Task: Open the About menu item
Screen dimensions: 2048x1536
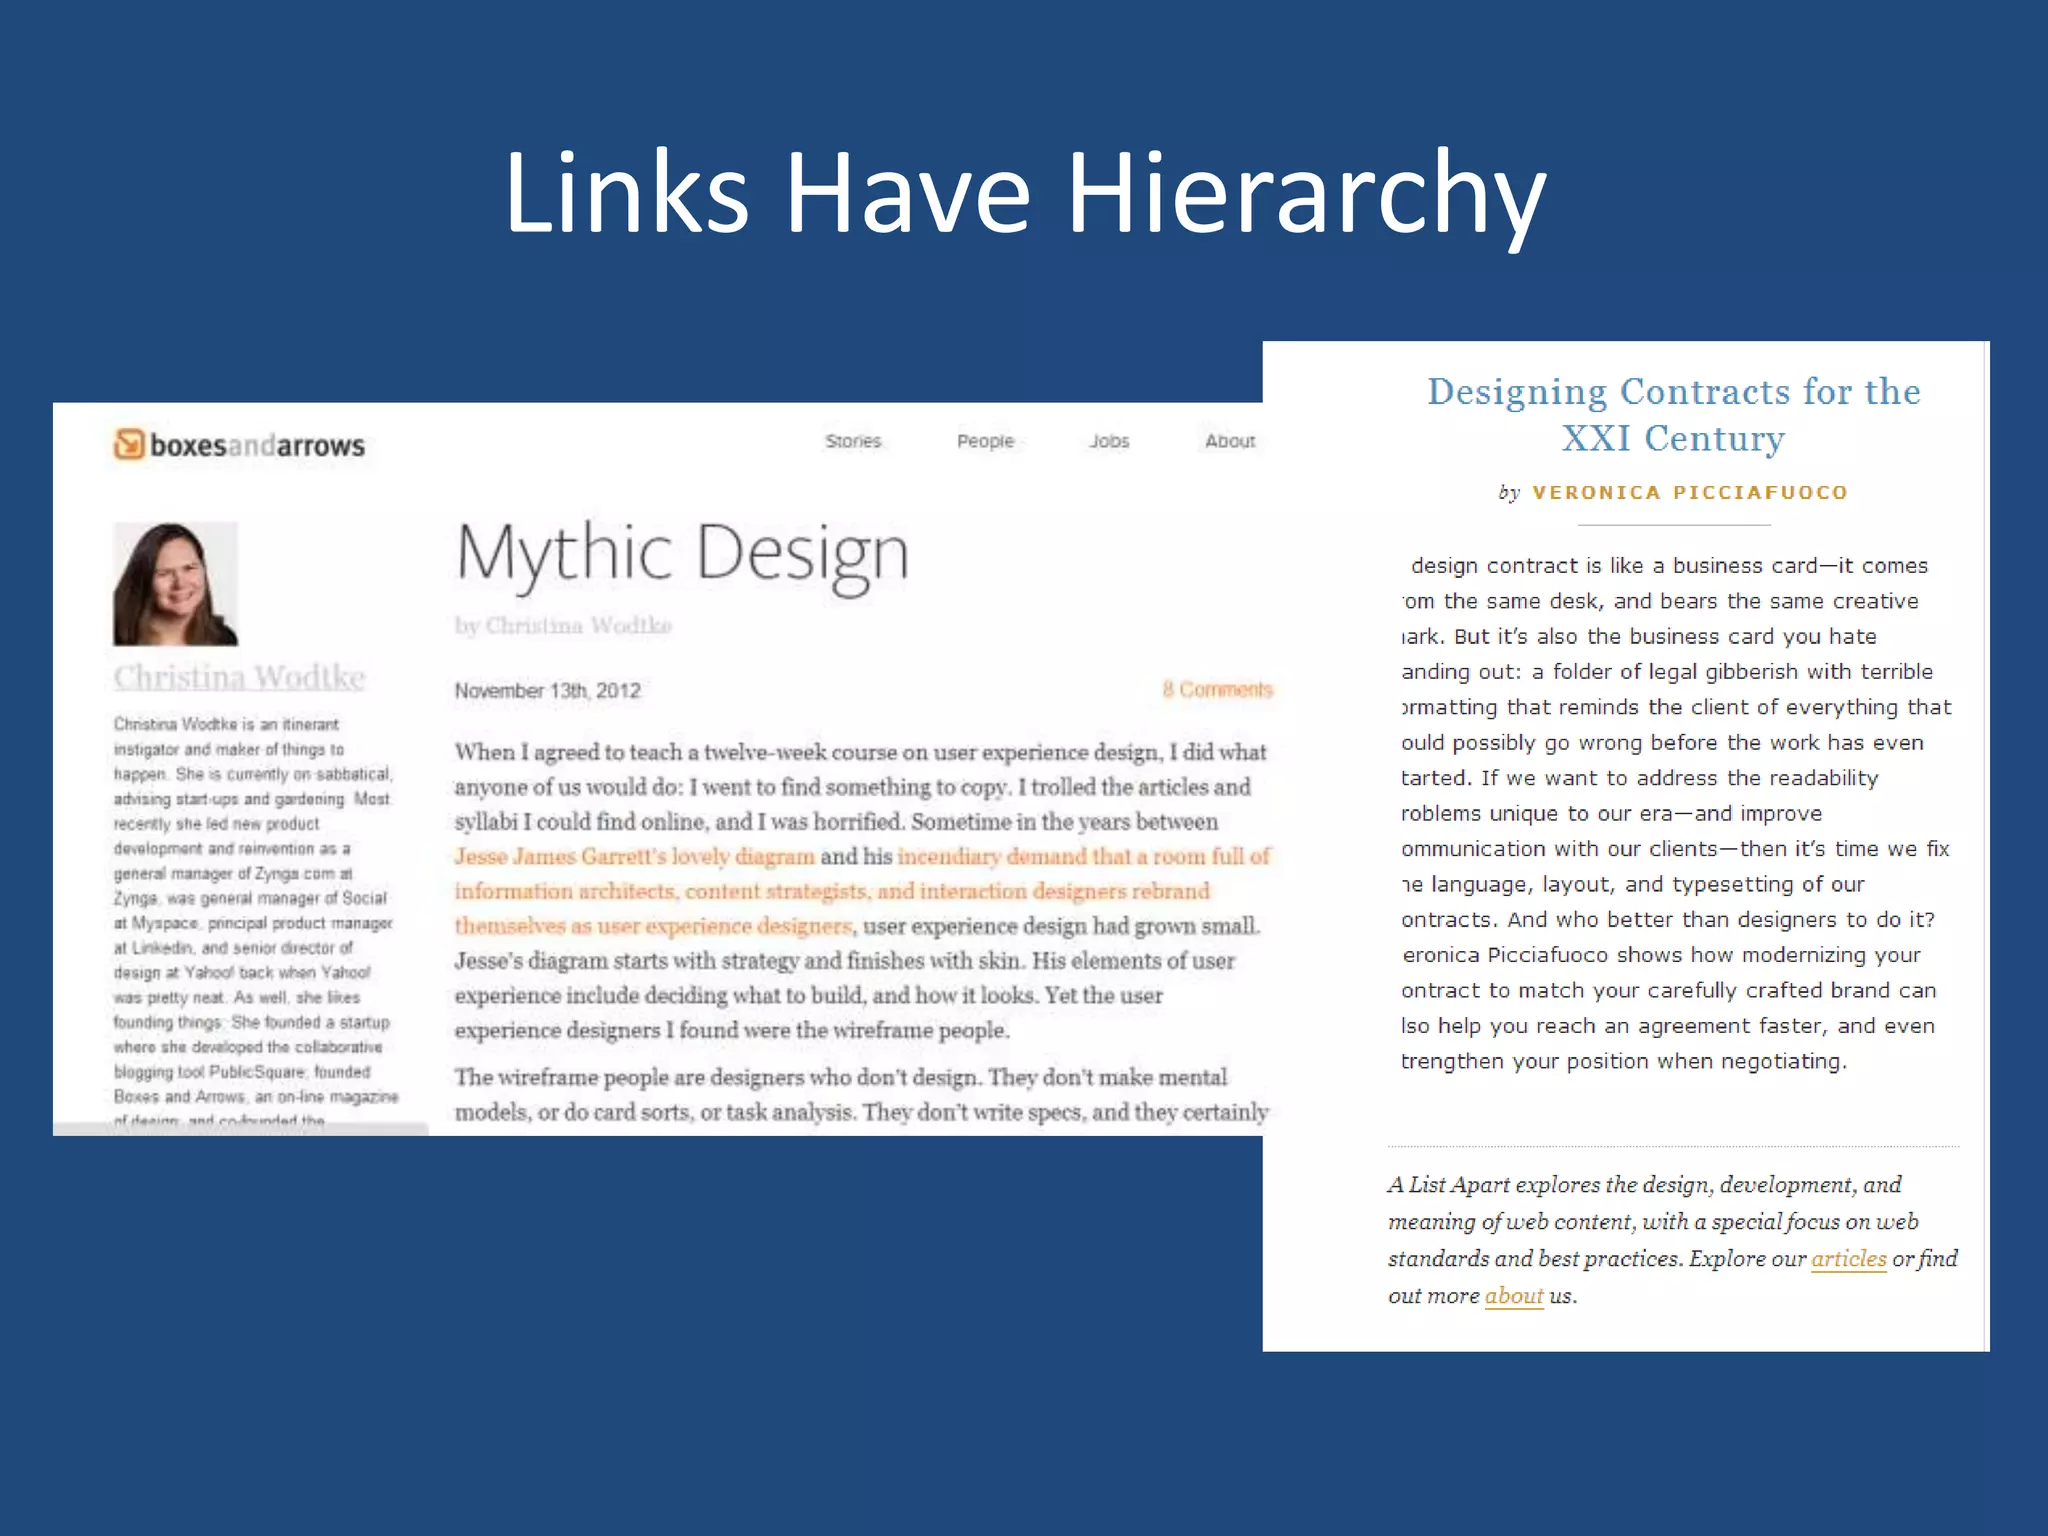Action: click(x=1230, y=441)
